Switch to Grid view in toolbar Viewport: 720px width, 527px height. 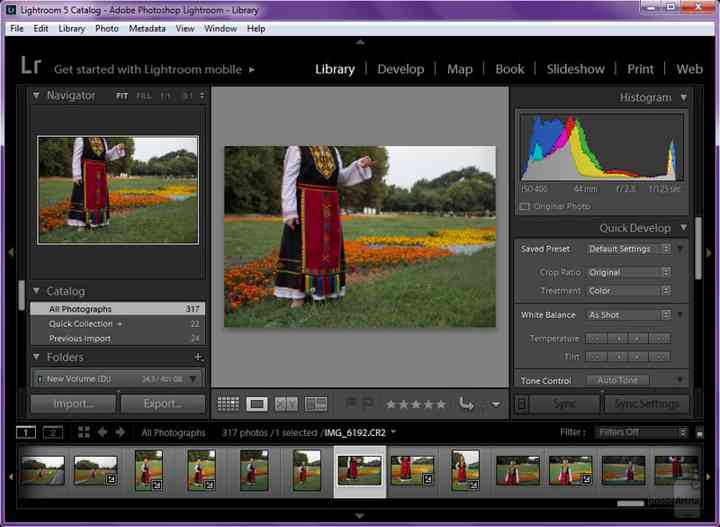[228, 404]
